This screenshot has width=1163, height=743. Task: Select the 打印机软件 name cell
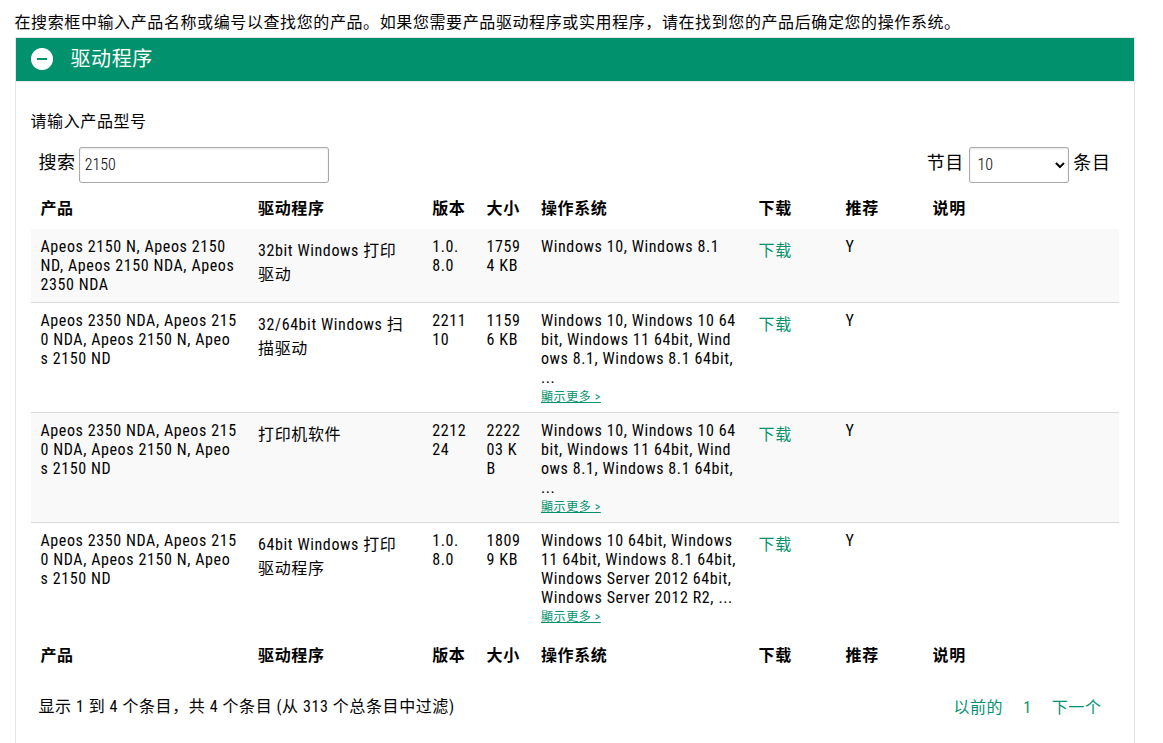pyautogui.click(x=299, y=435)
